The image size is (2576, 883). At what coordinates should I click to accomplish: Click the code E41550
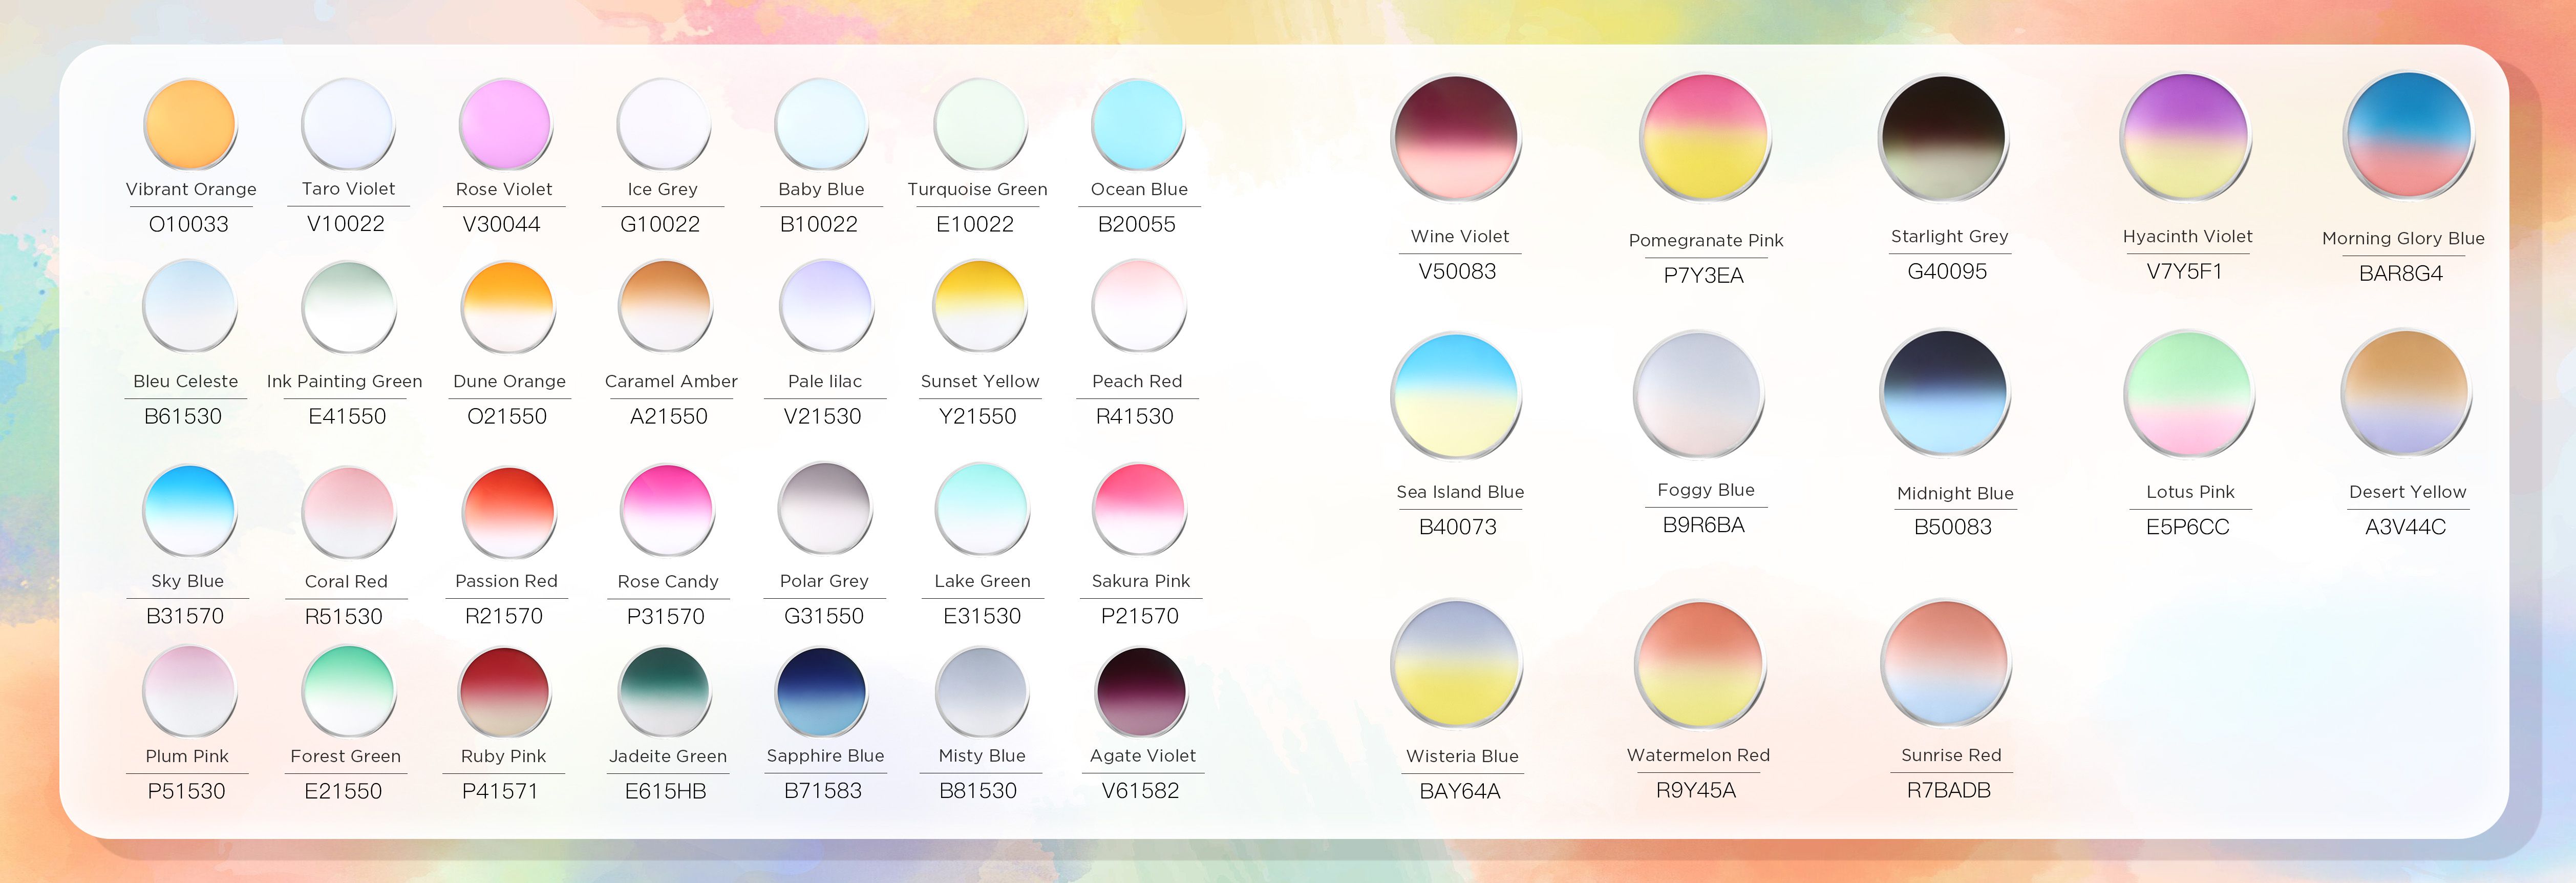tap(347, 416)
